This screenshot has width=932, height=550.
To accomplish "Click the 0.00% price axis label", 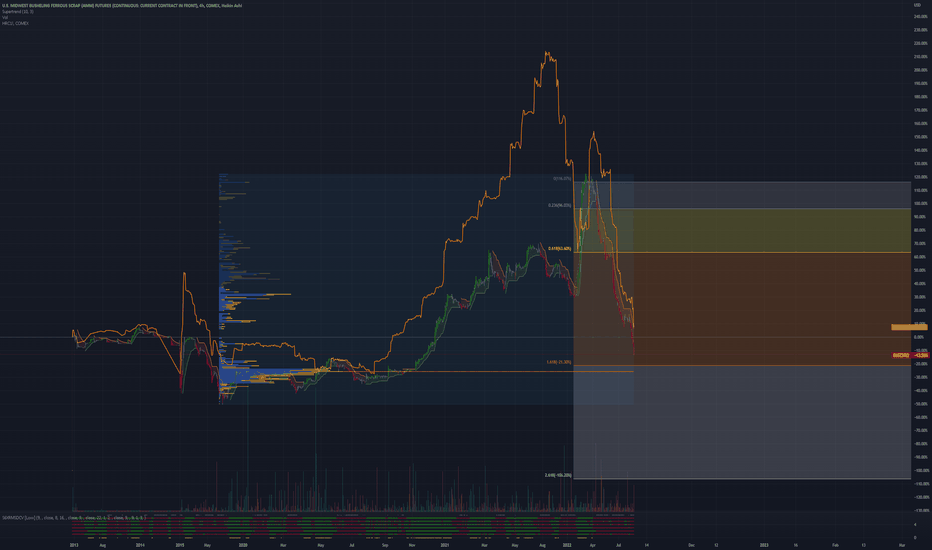I will [x=919, y=337].
